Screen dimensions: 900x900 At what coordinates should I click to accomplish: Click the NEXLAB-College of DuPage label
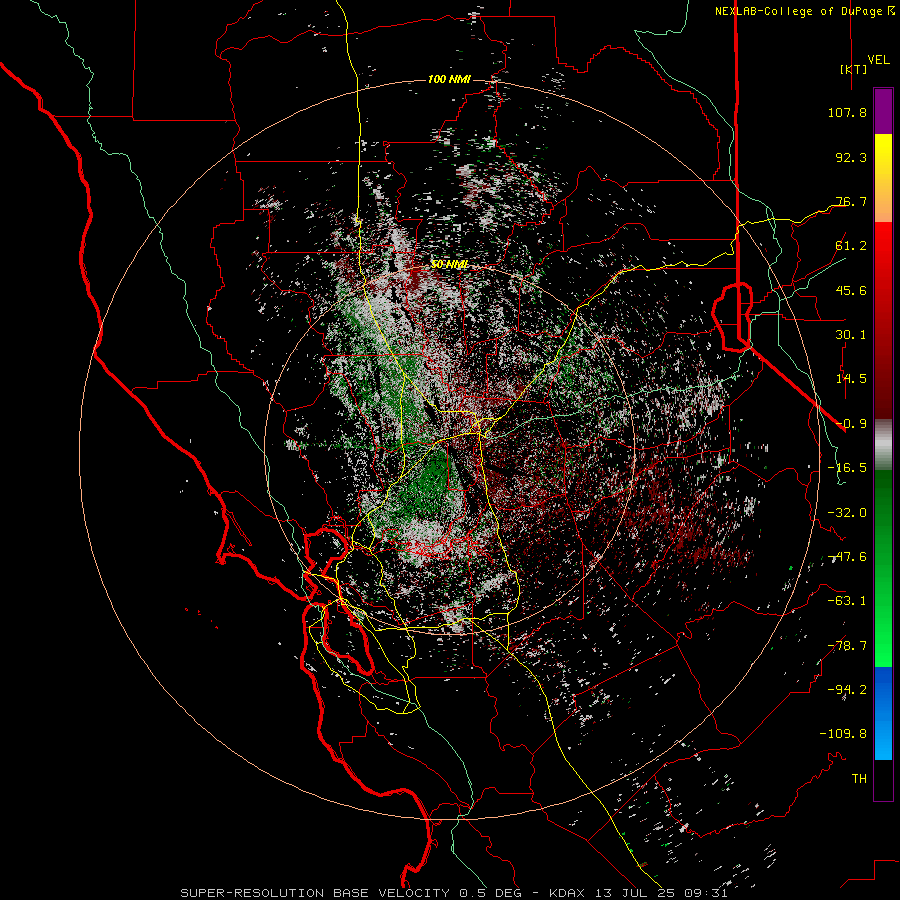tap(804, 11)
